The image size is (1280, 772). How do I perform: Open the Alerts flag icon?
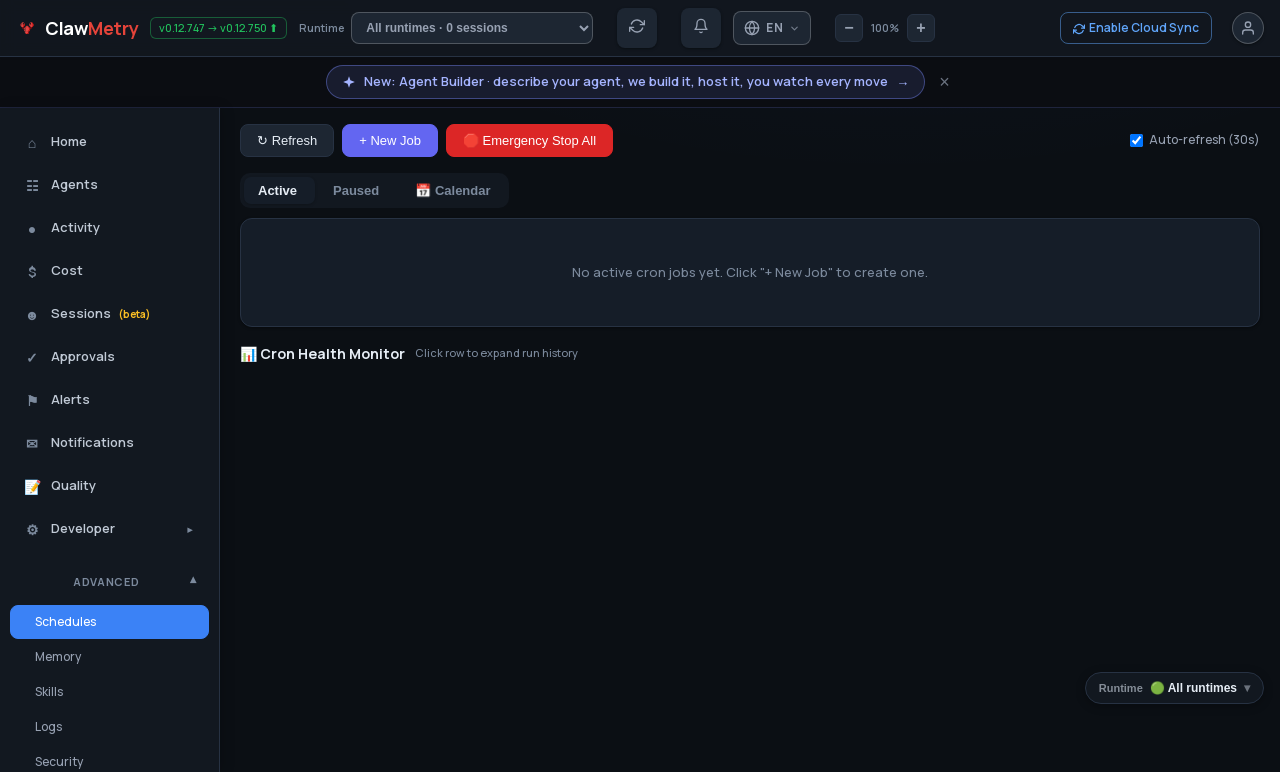pos(32,400)
